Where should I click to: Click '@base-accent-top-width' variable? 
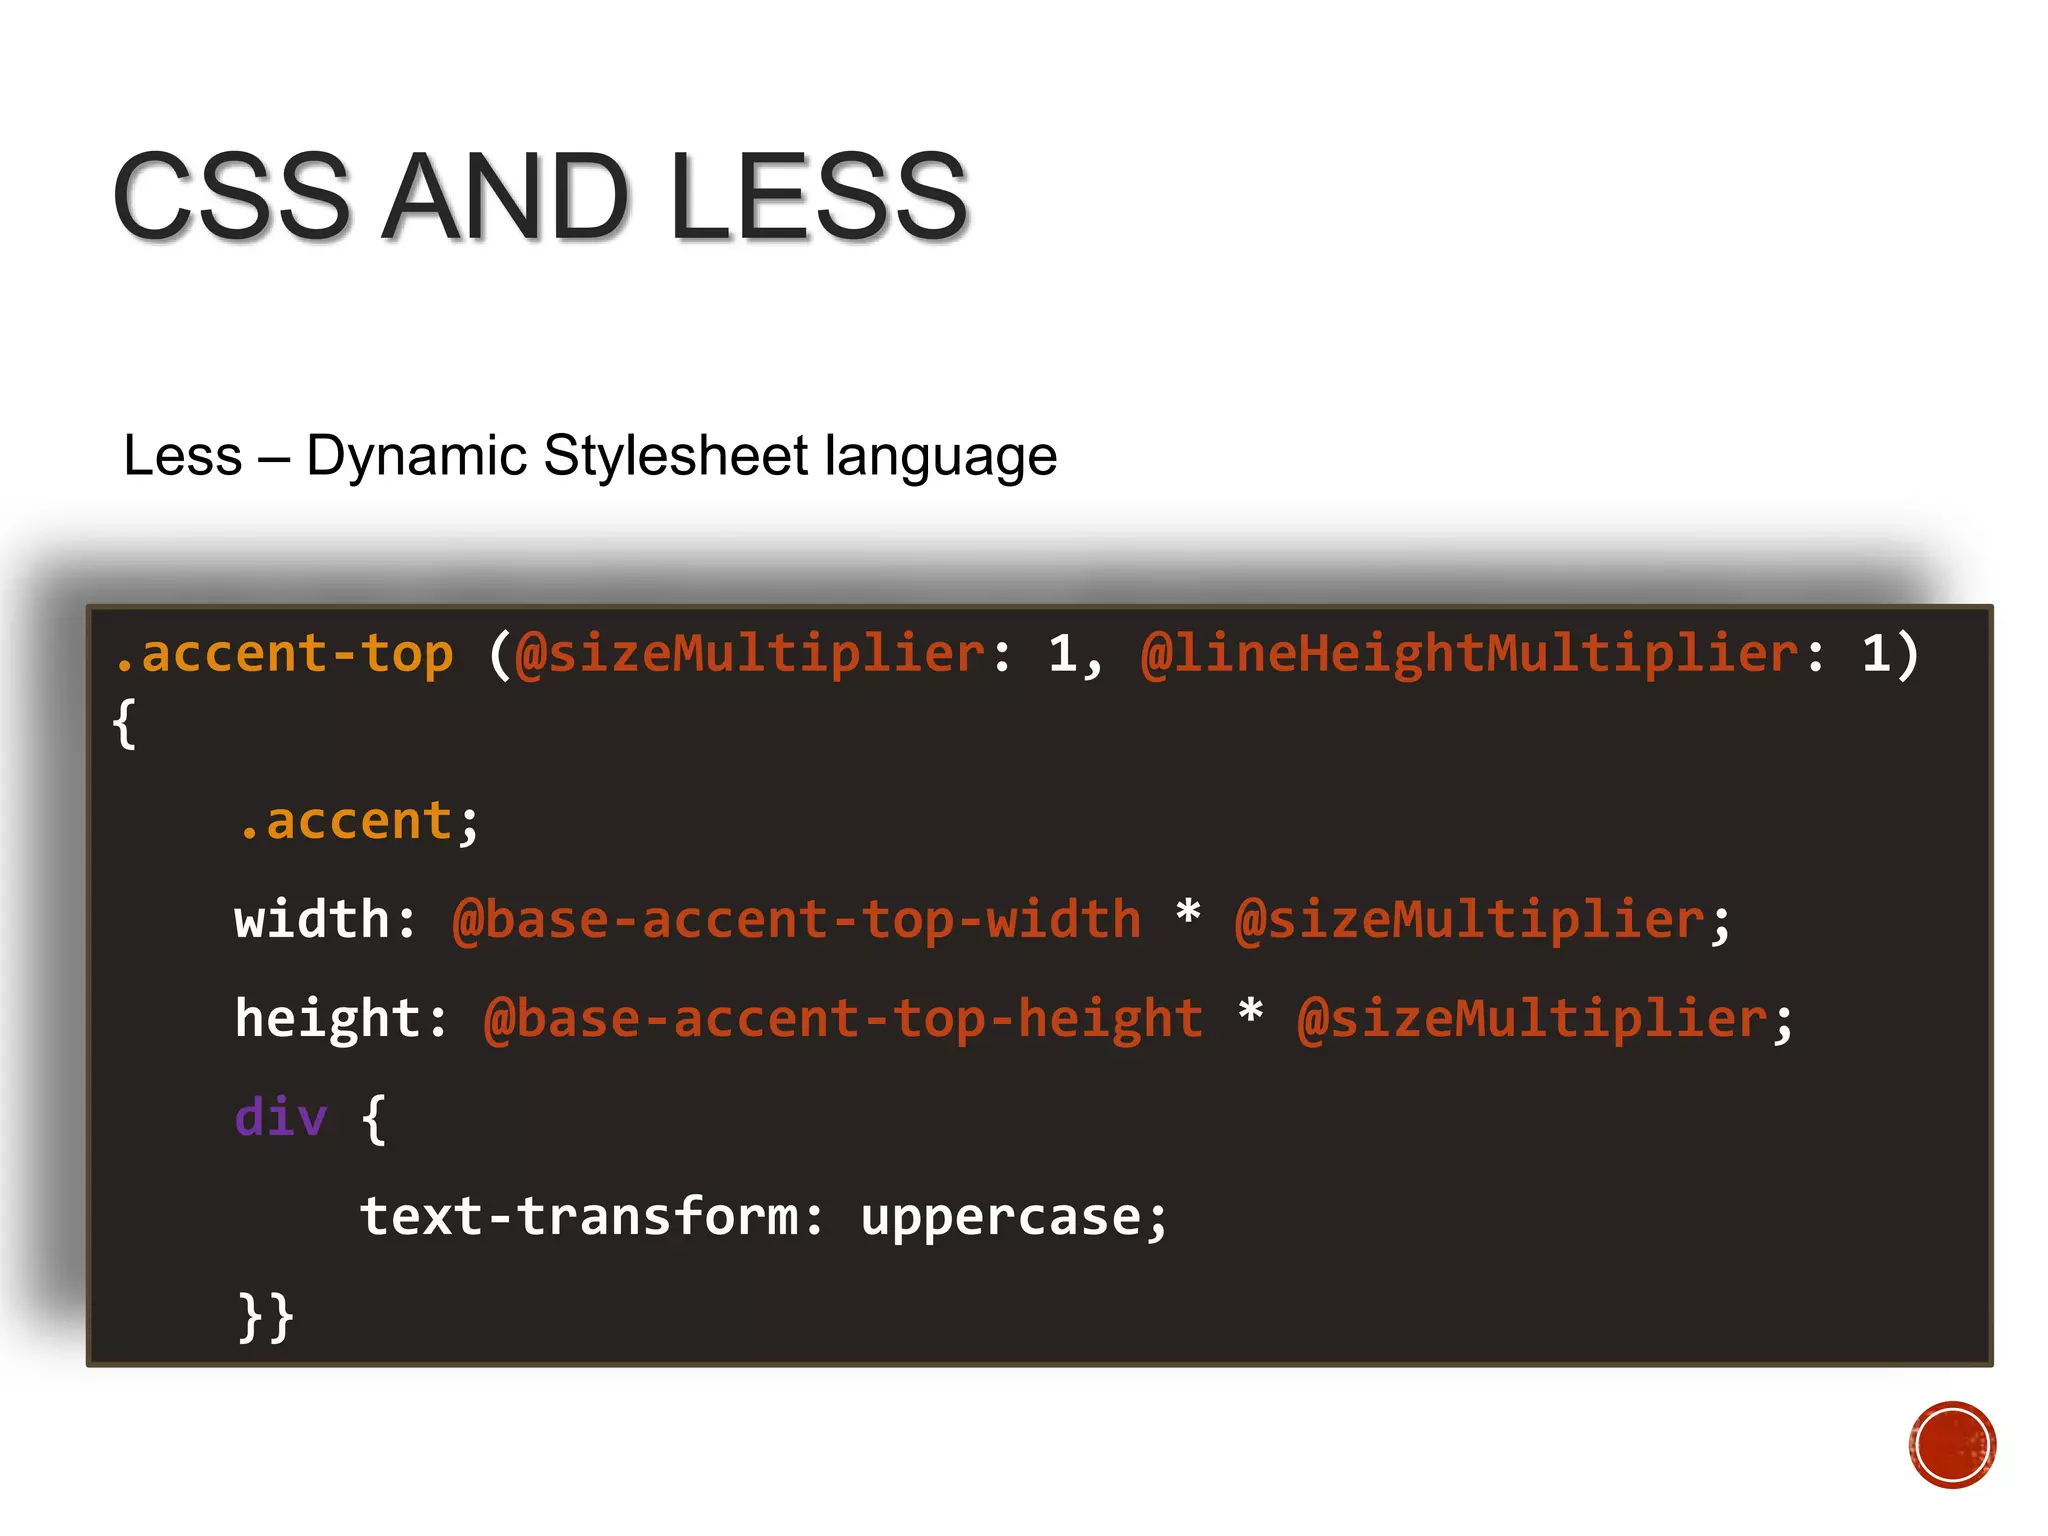(797, 920)
